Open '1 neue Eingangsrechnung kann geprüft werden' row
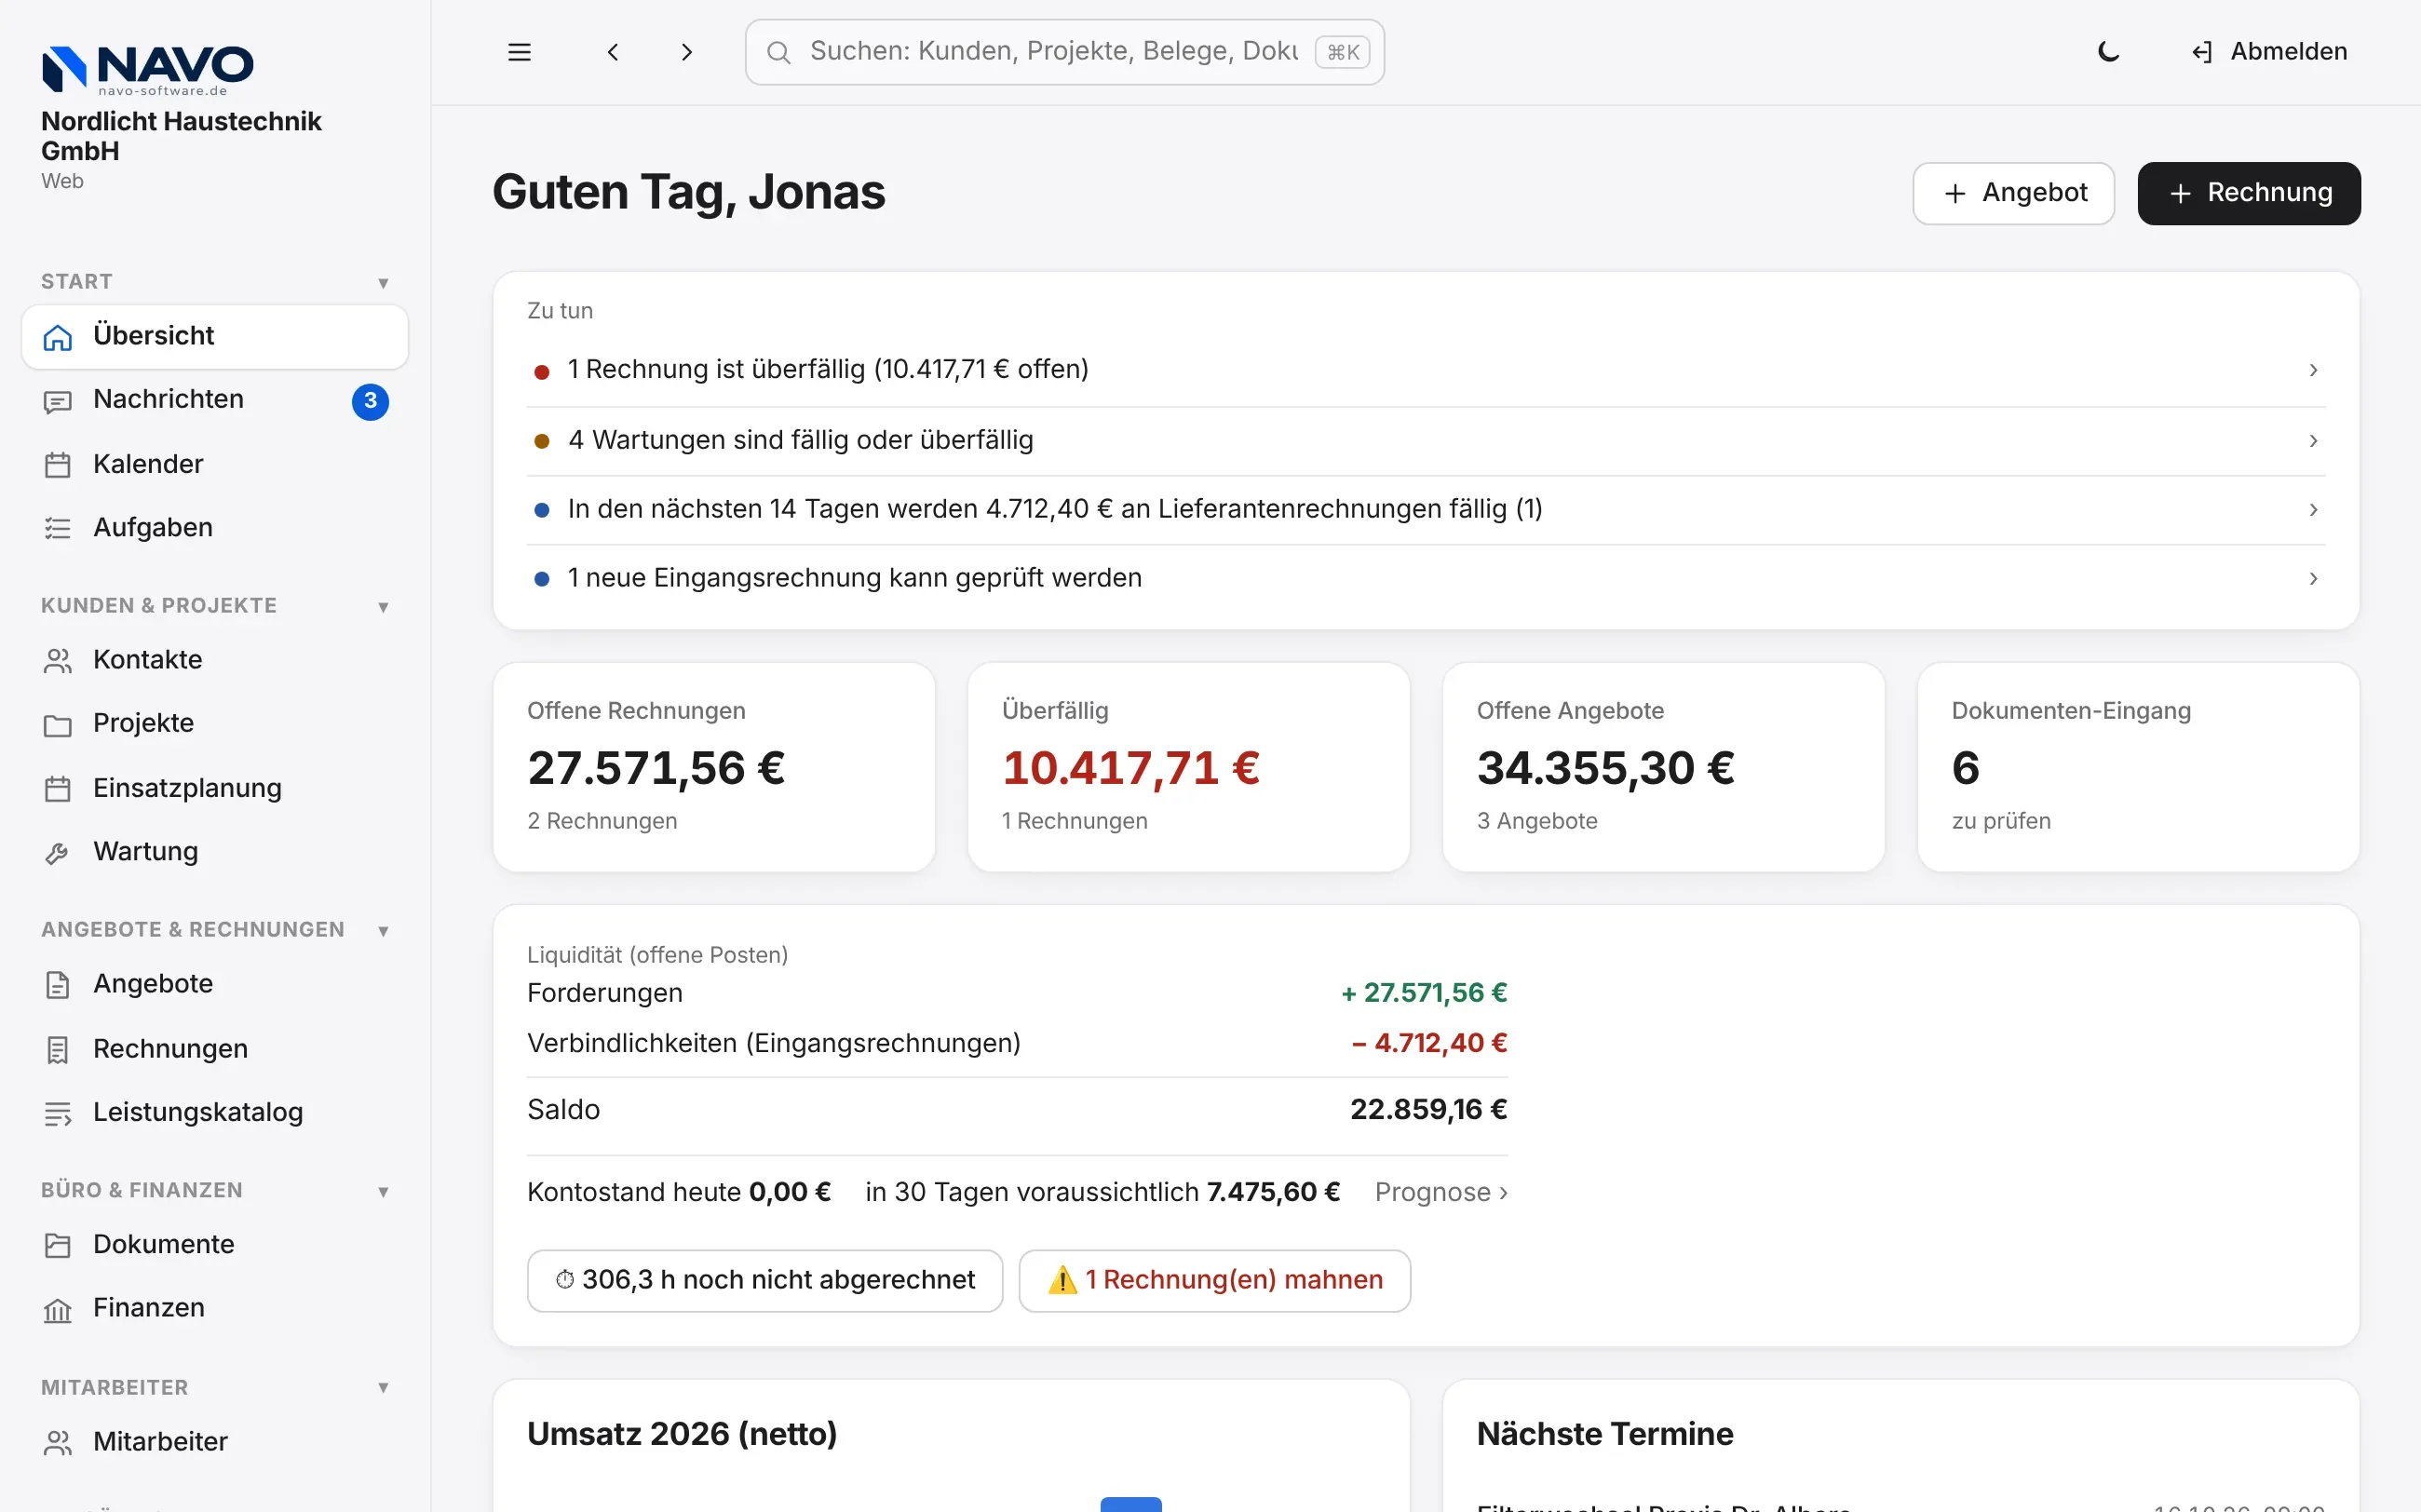2421x1512 pixels. 1426,579
